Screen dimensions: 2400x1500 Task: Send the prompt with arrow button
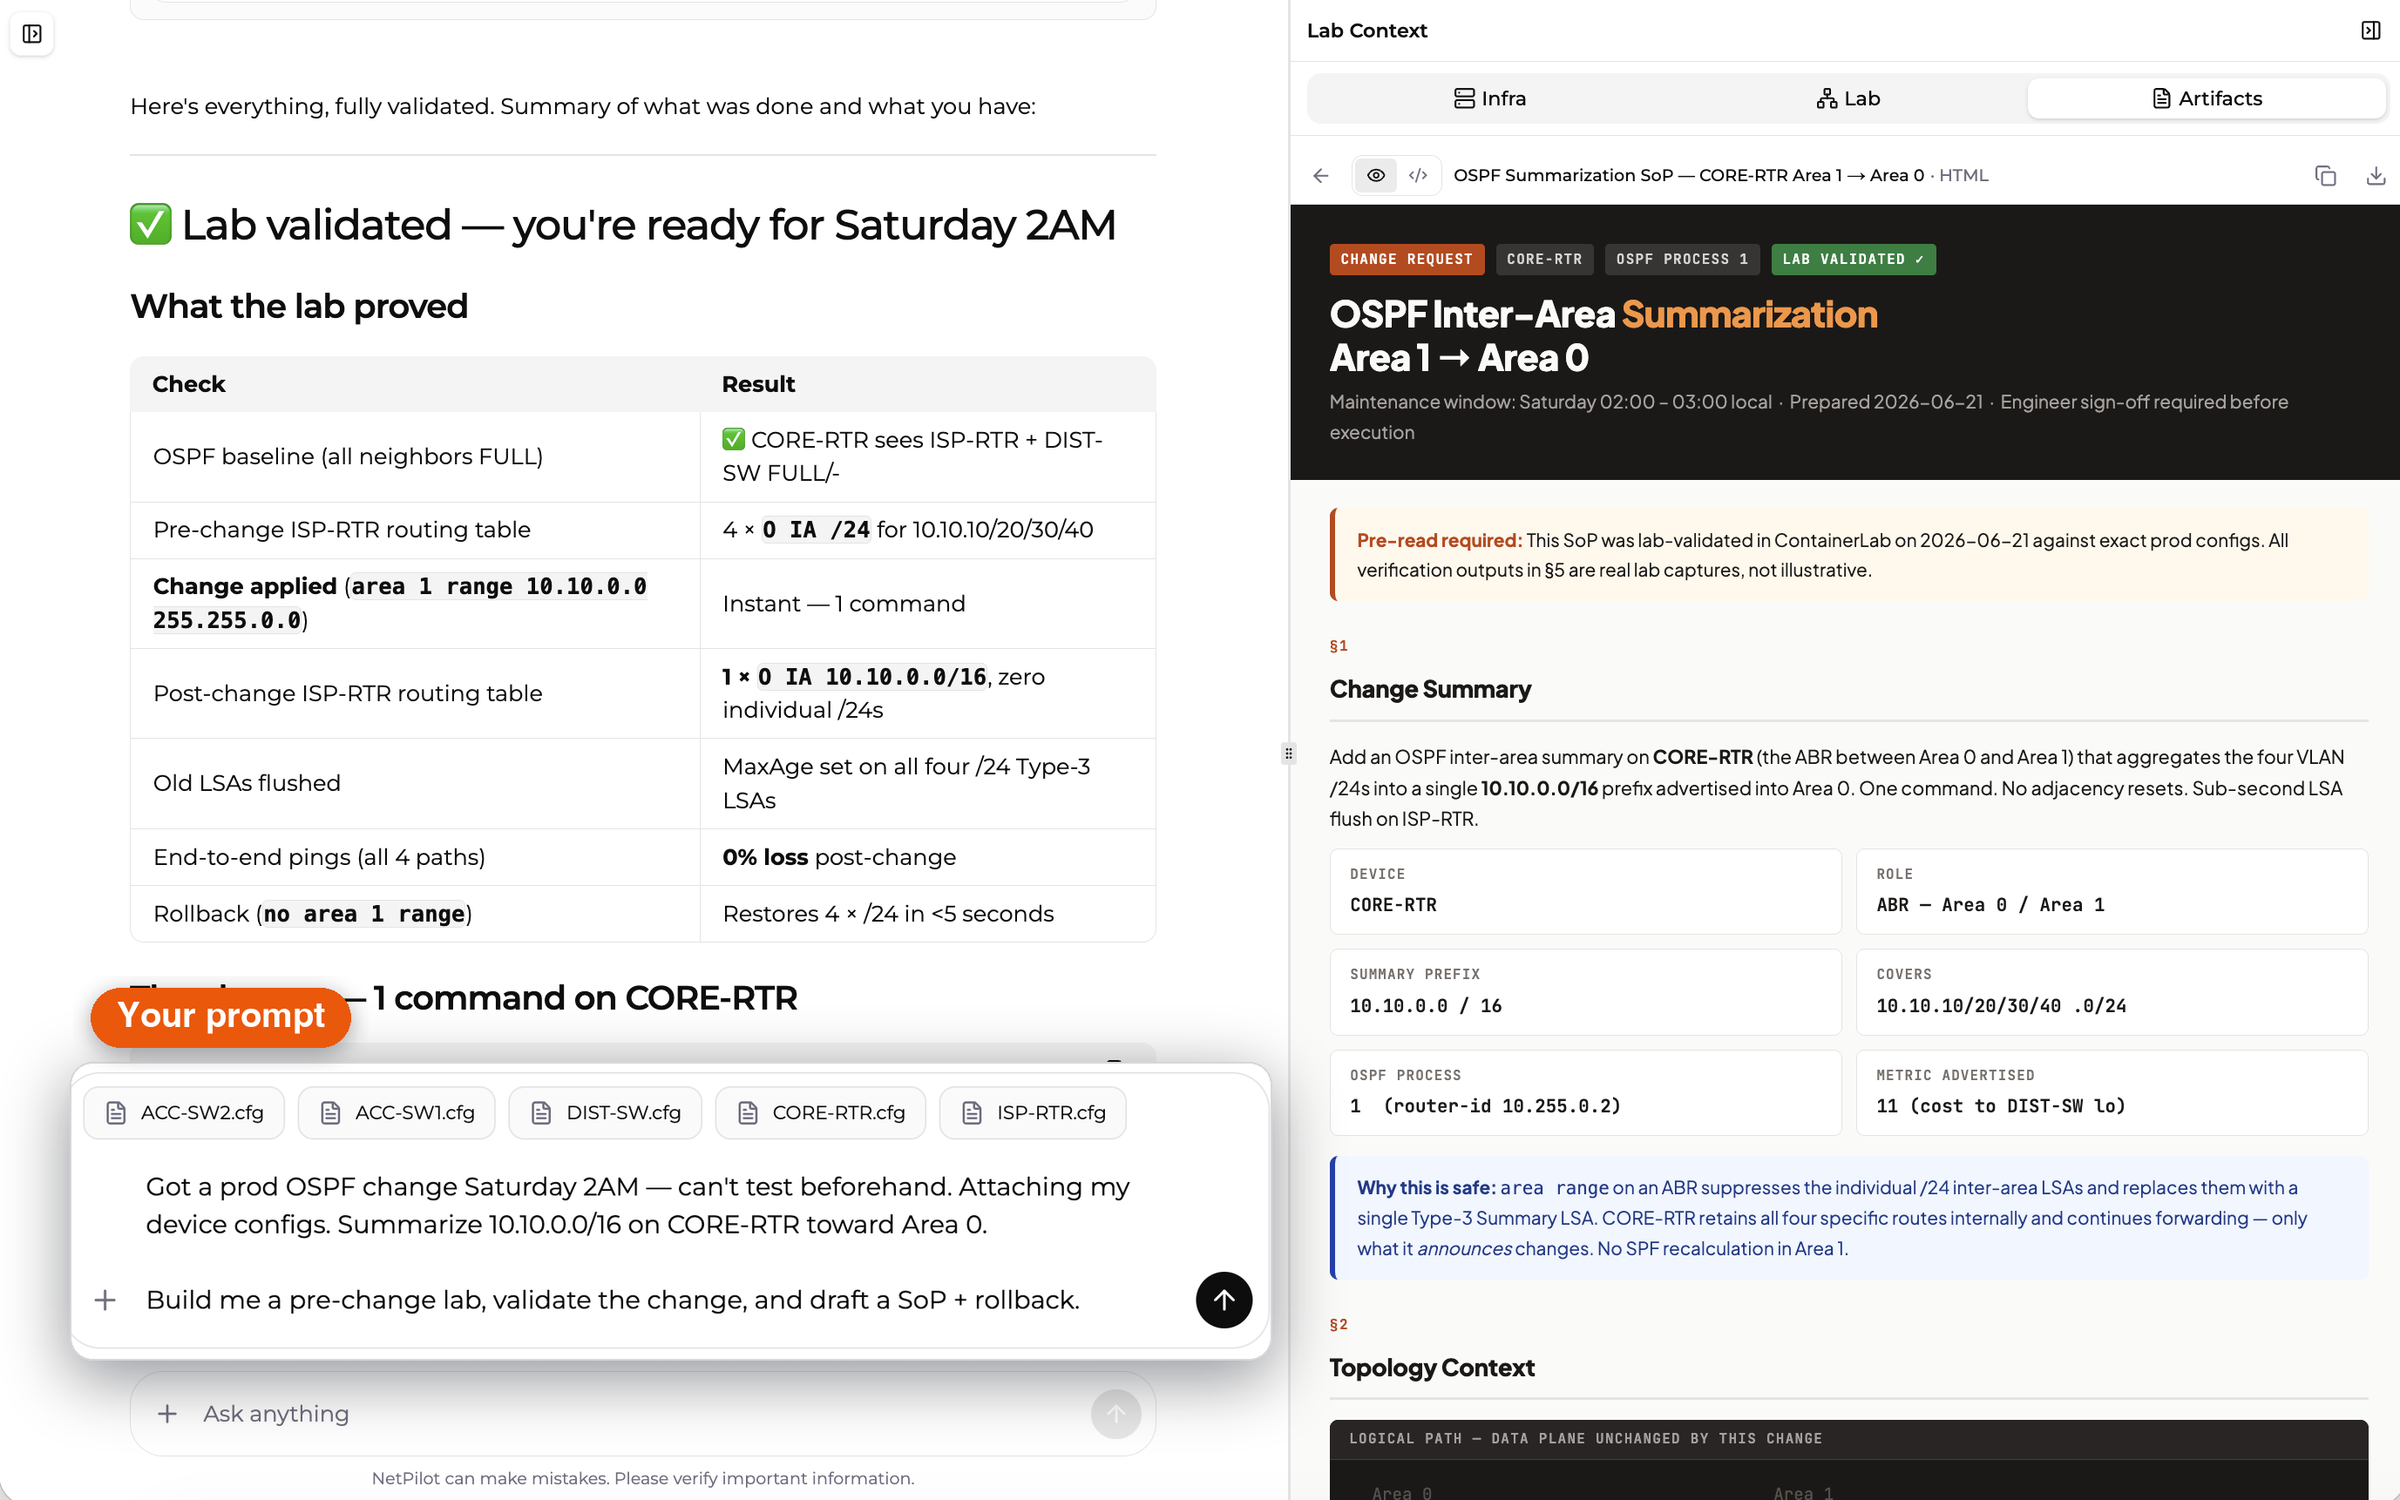[x=1224, y=1299]
